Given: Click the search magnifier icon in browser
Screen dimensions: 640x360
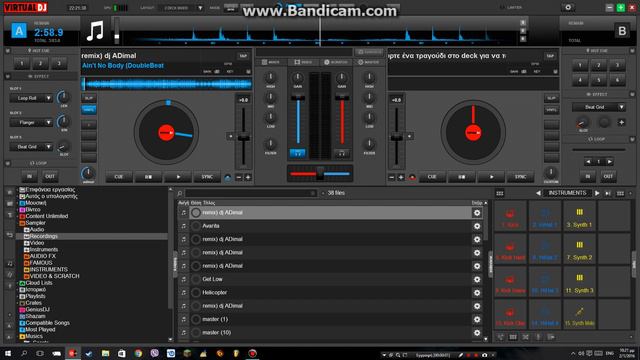Looking at the screenshot, I should pos(180,193).
